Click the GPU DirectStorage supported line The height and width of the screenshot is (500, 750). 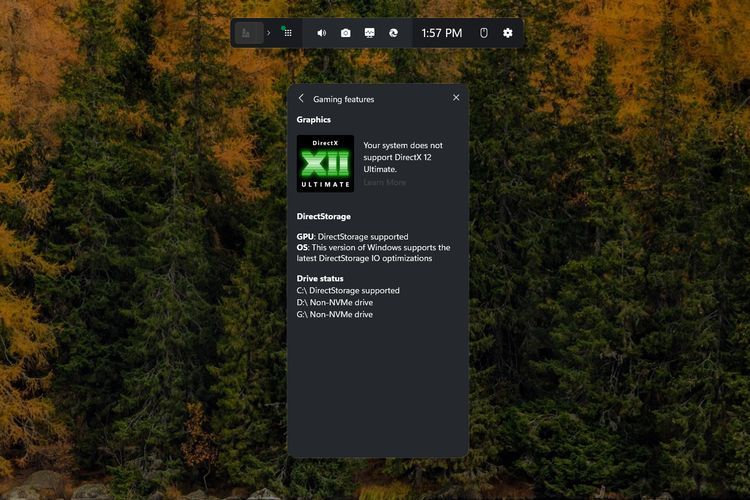(x=352, y=237)
